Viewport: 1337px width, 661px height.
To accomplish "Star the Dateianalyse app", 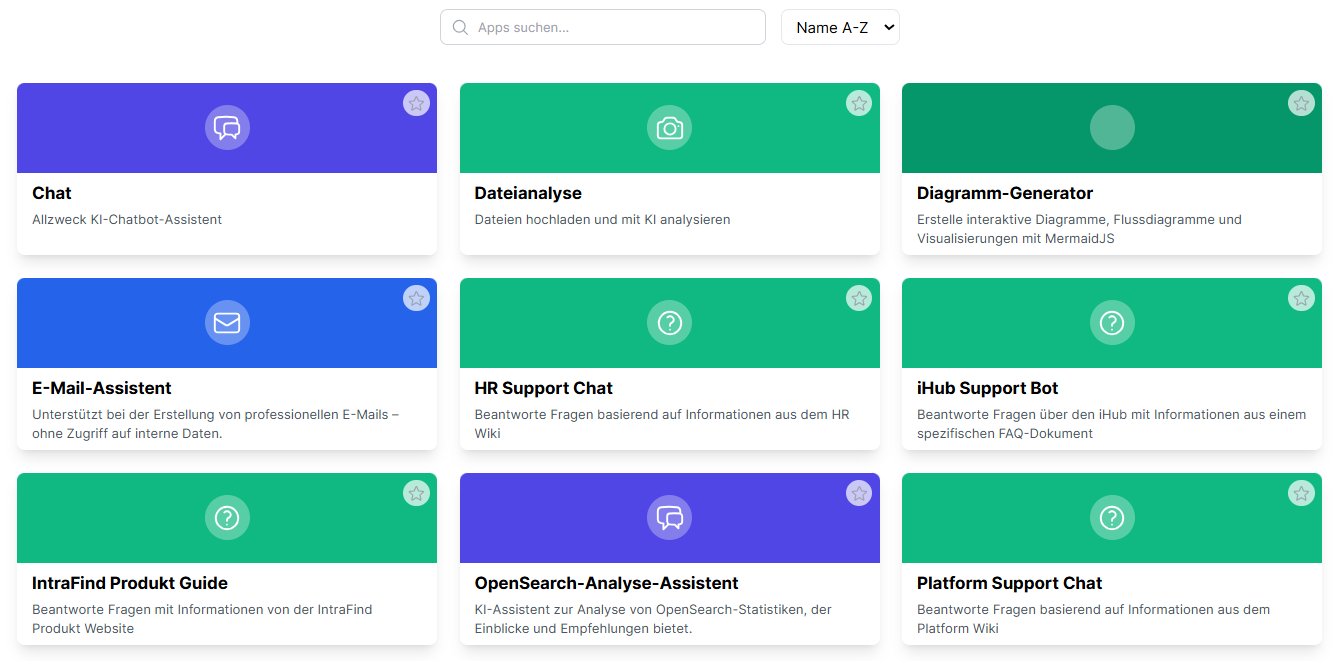I will pos(859,103).
